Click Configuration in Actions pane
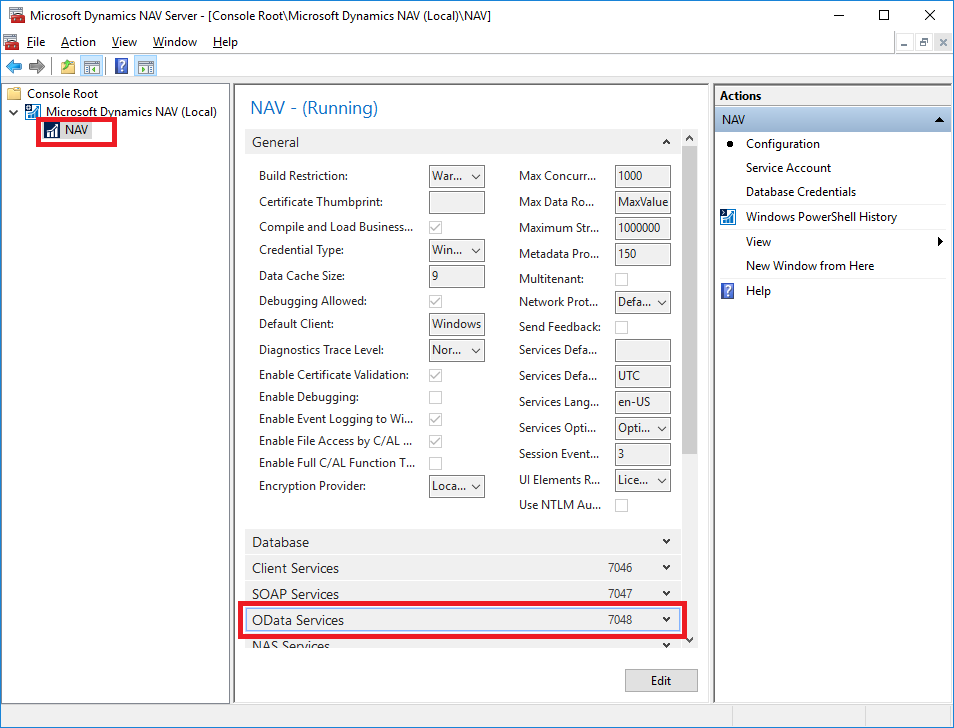 point(782,144)
